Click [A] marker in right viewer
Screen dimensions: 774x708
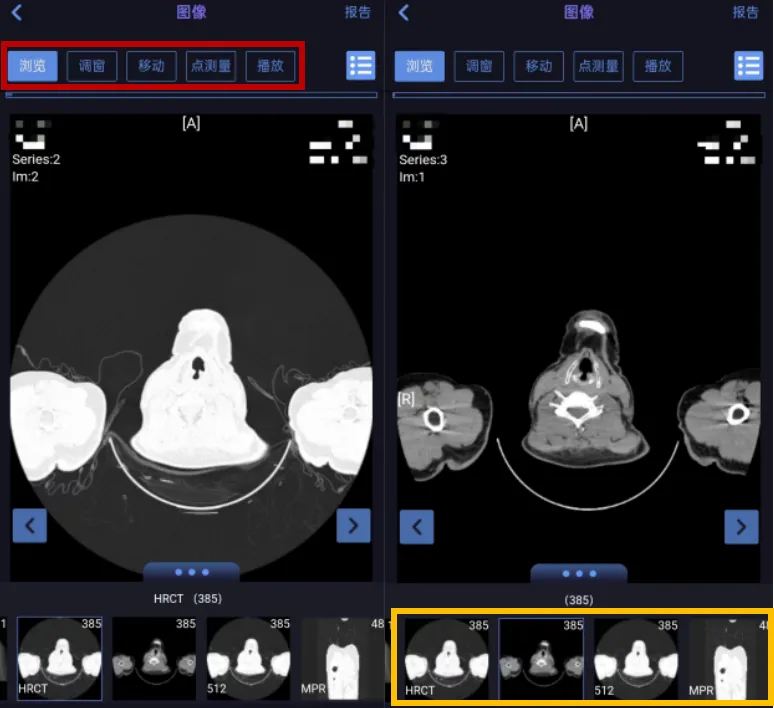(579, 124)
